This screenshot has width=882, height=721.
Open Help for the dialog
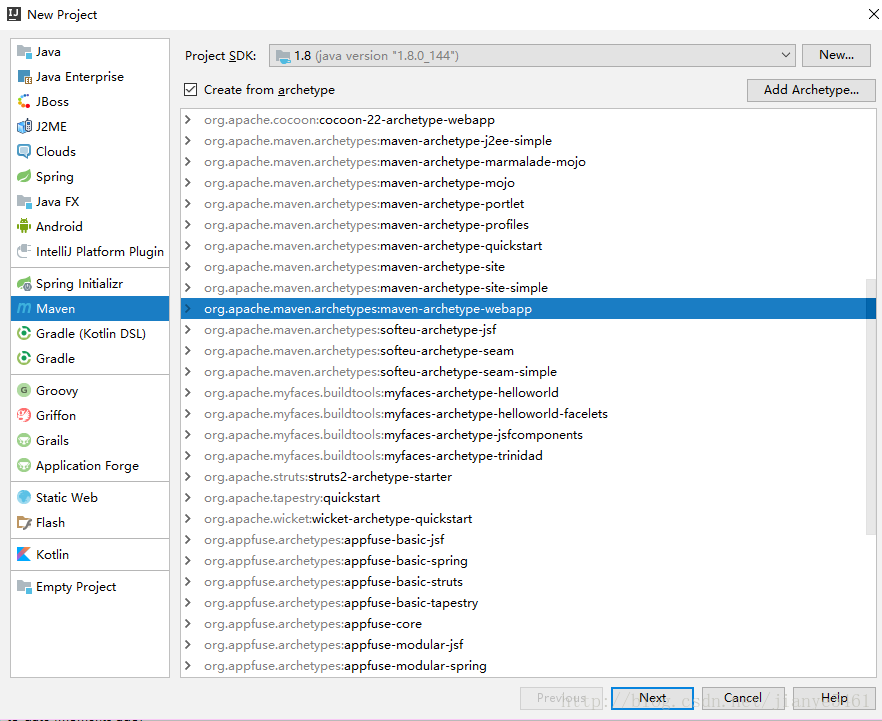[834, 698]
